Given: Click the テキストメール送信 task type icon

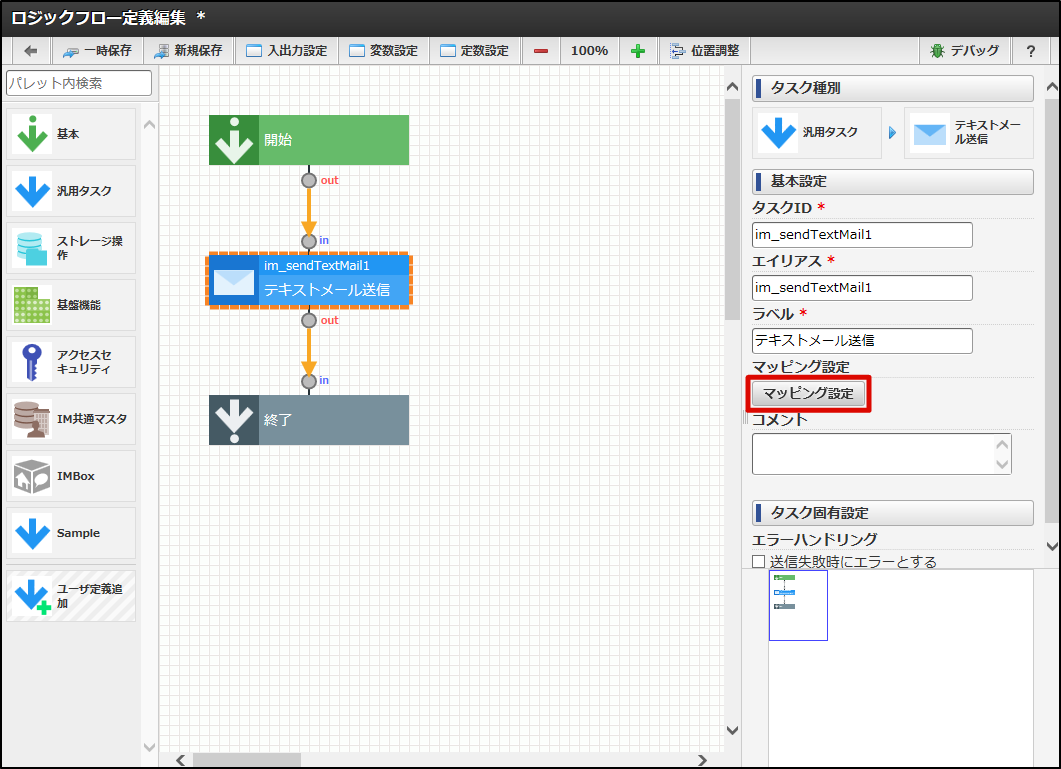Looking at the screenshot, I should point(969,133).
